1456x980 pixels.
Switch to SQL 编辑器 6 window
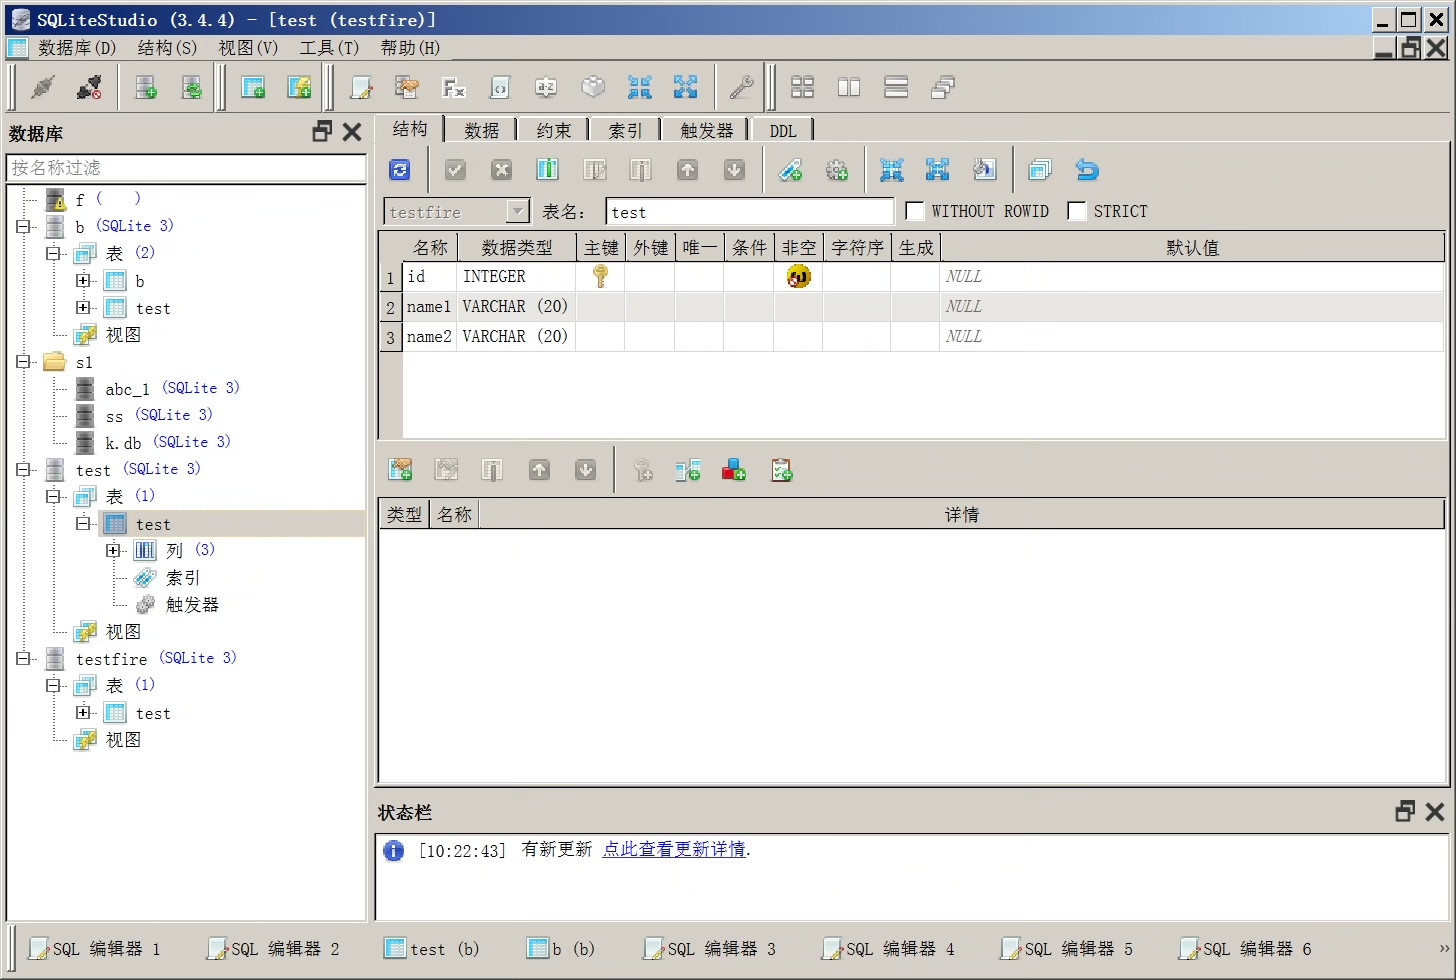1246,949
